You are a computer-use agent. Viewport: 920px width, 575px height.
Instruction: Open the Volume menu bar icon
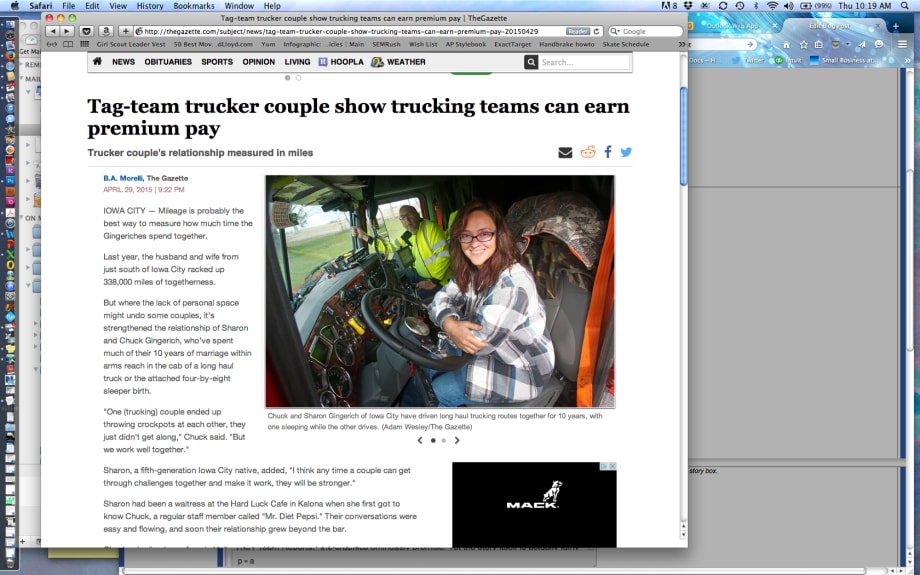click(788, 5)
